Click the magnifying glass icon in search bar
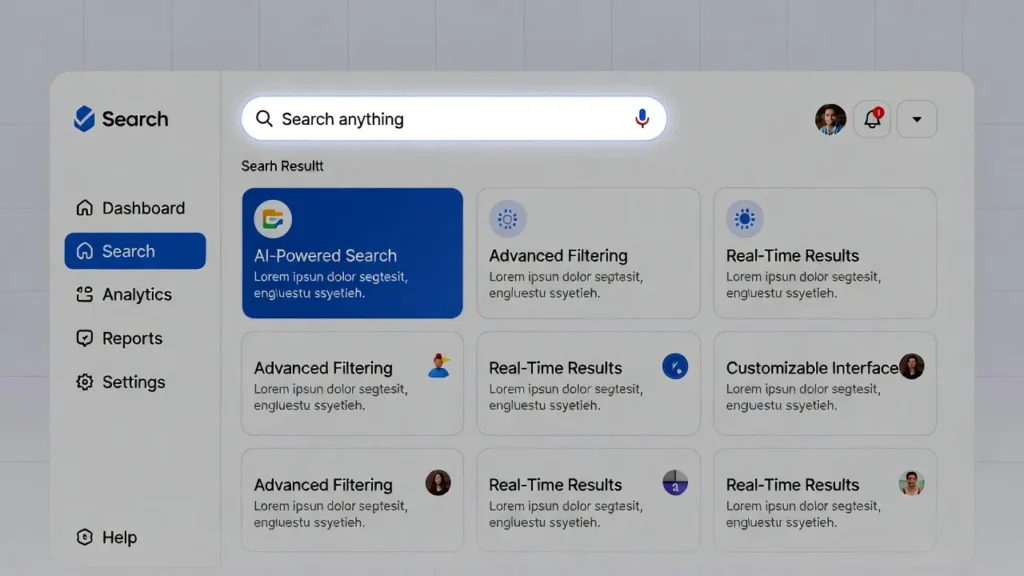This screenshot has width=1024, height=576. (264, 119)
